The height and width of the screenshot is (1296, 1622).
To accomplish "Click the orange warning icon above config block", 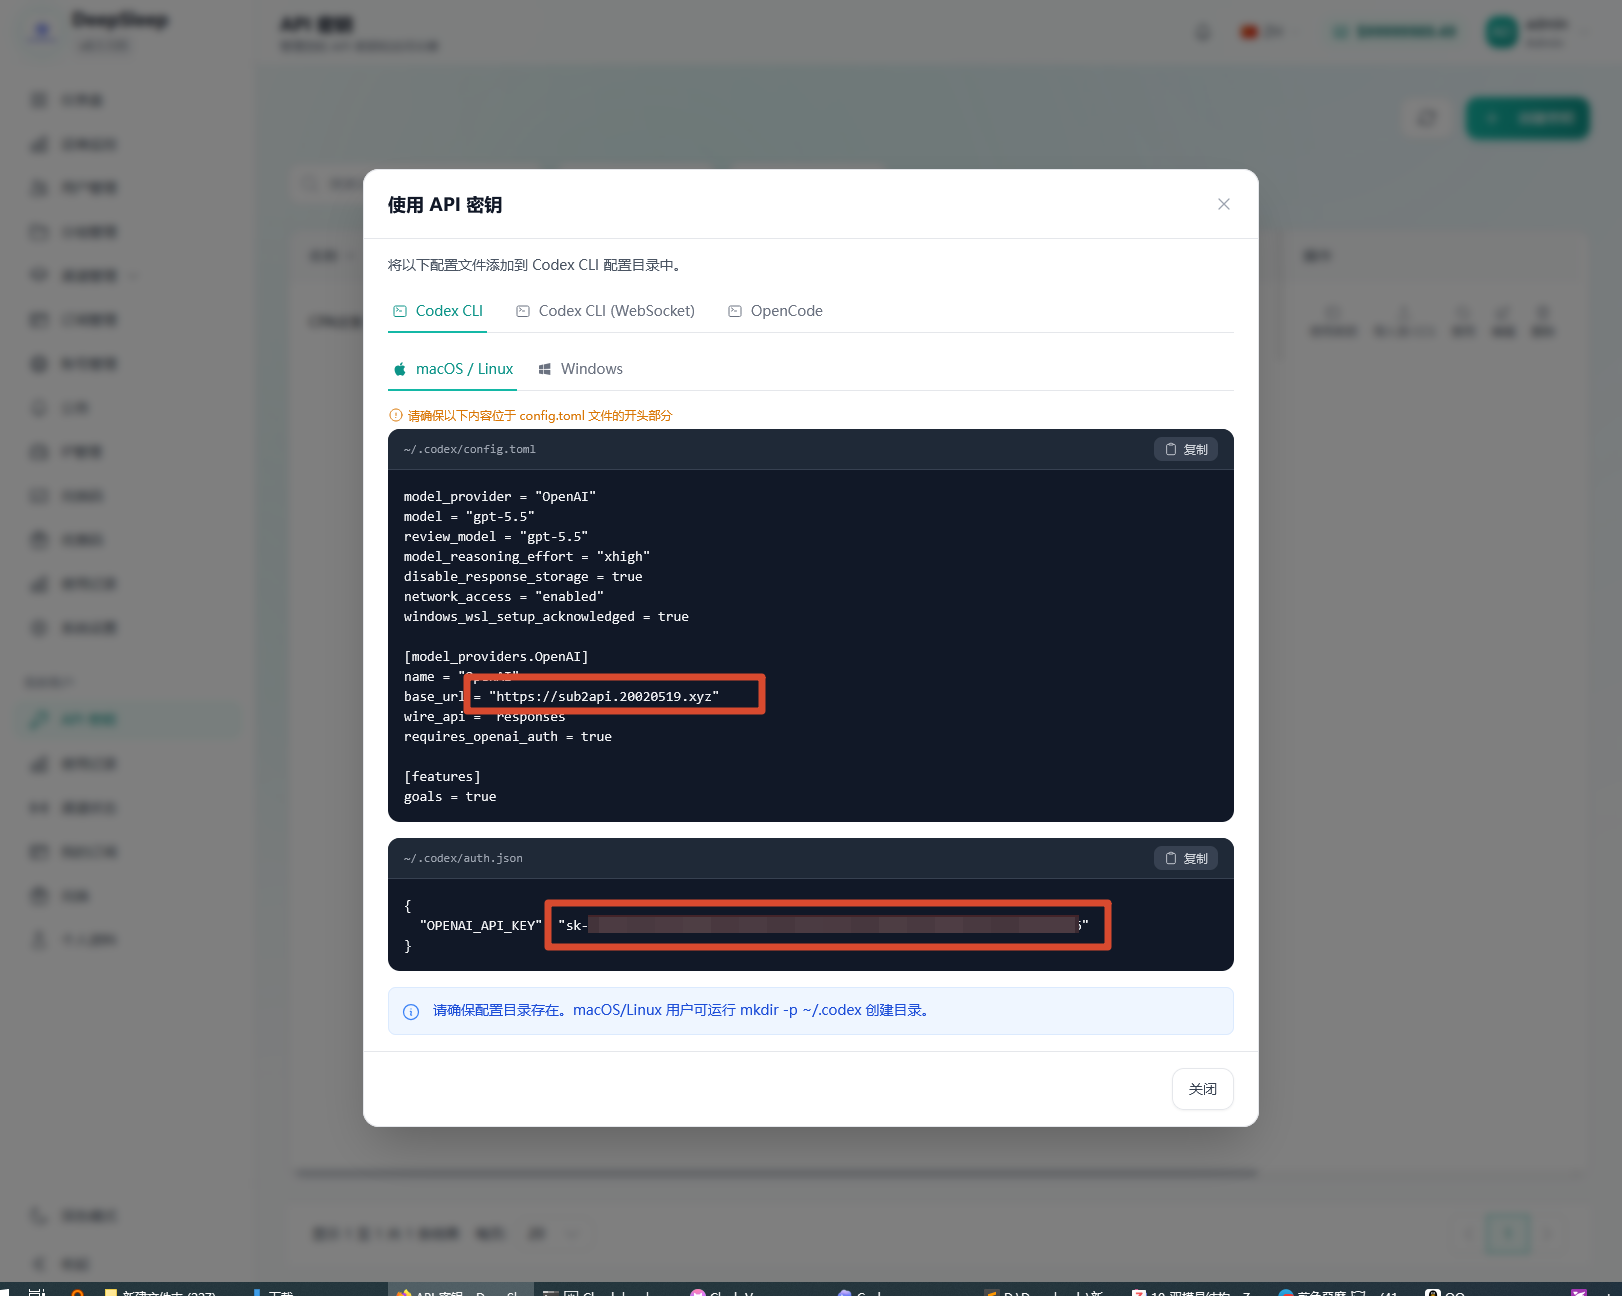I will pos(395,415).
